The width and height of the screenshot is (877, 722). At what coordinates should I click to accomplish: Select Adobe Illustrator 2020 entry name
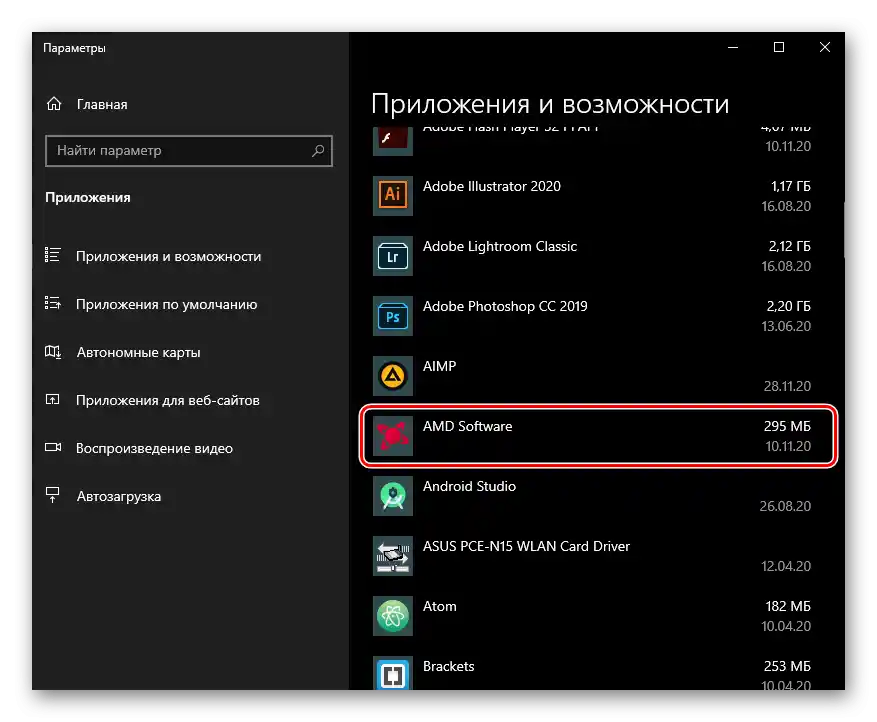coord(492,186)
